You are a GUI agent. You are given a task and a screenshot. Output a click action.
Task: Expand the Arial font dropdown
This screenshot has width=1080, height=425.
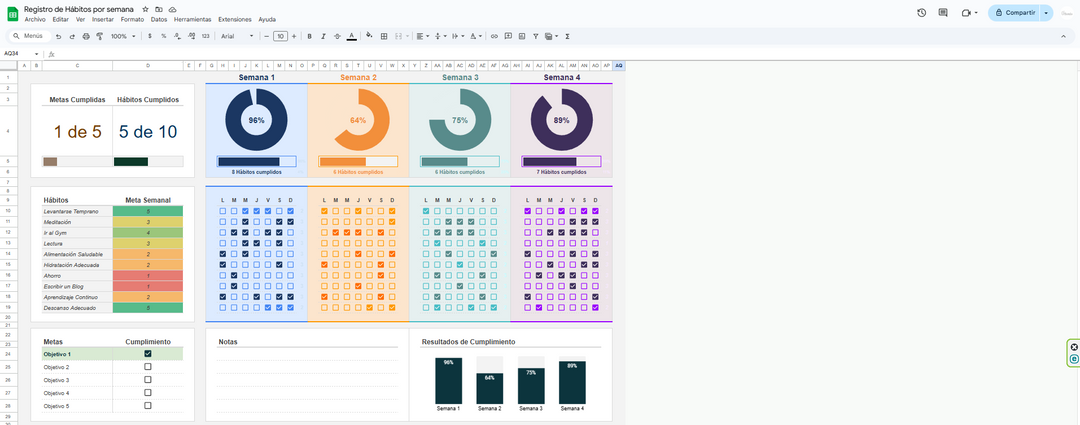240,36
